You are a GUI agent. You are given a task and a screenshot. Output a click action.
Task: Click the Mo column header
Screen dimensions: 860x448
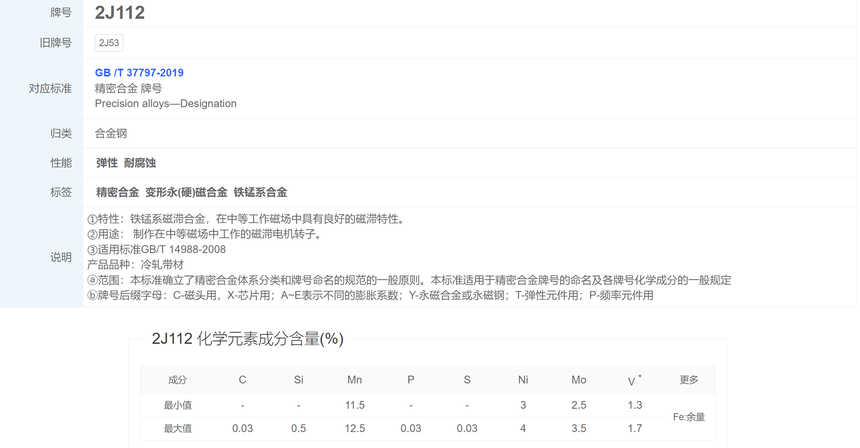(x=579, y=379)
